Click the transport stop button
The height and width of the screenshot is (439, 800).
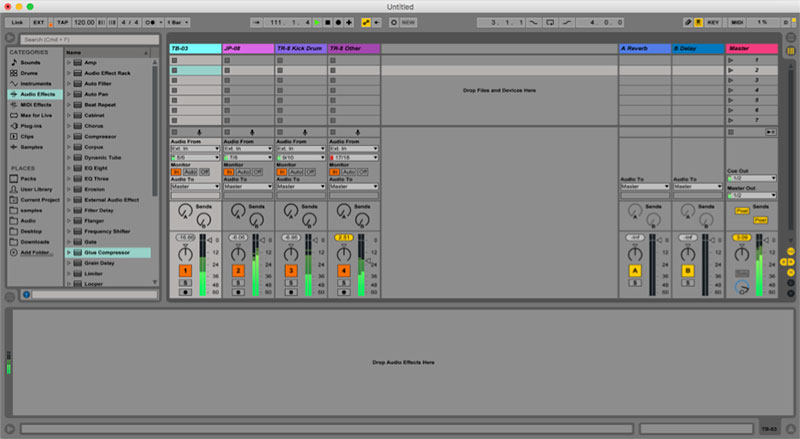pos(328,22)
